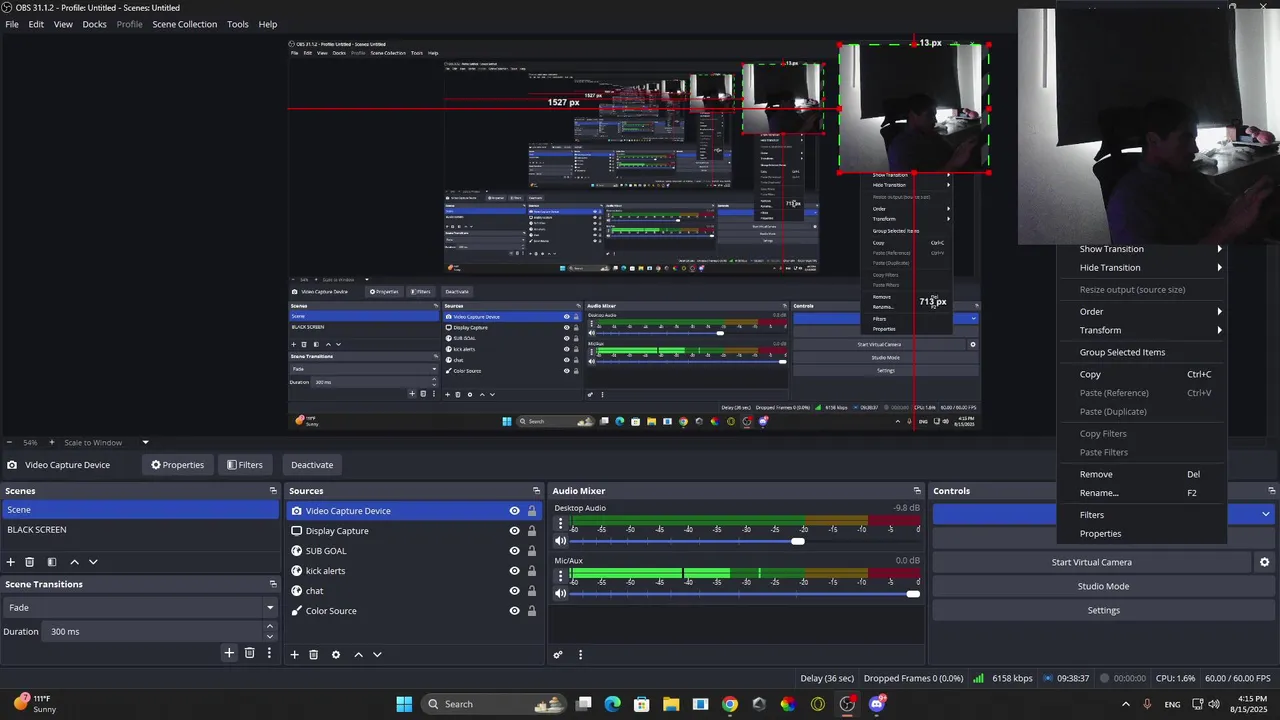Increase transition duration with up stepper

click(x=269, y=627)
